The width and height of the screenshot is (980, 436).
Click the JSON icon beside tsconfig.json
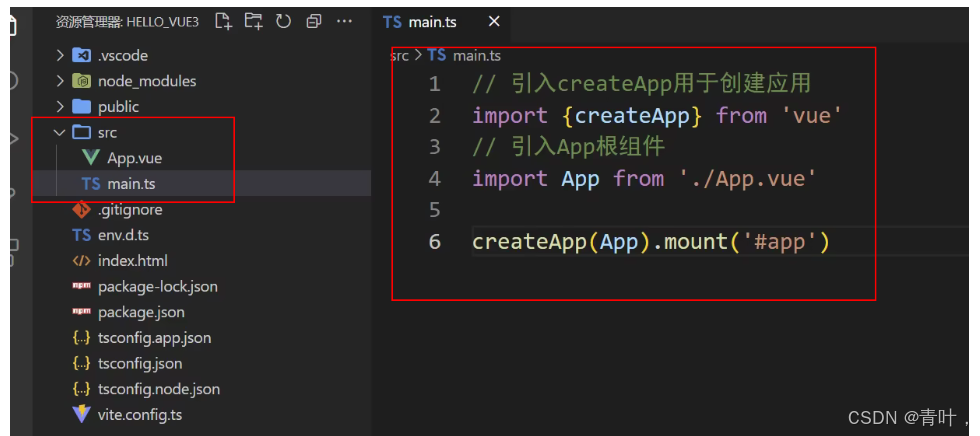[x=82, y=364]
